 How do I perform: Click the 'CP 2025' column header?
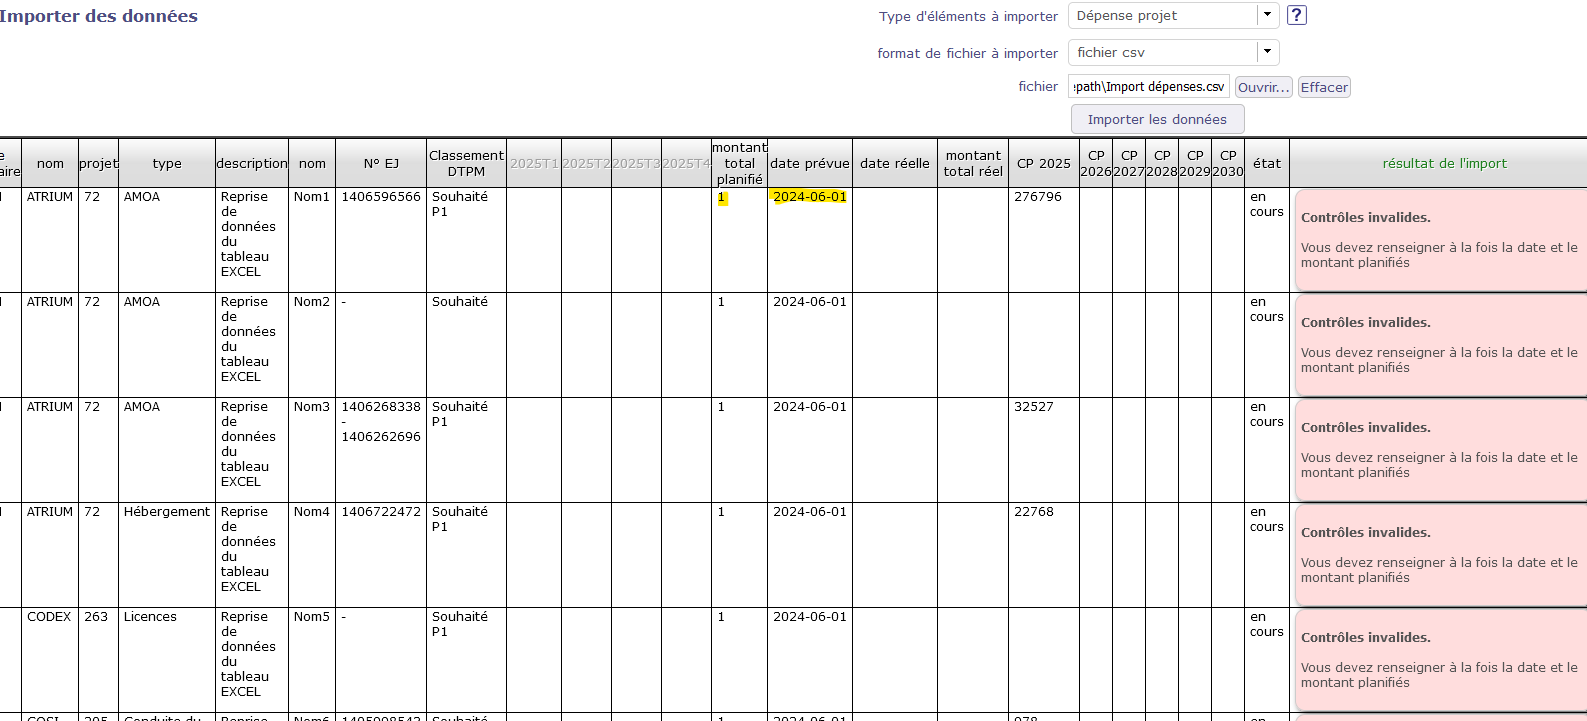[x=1043, y=163]
